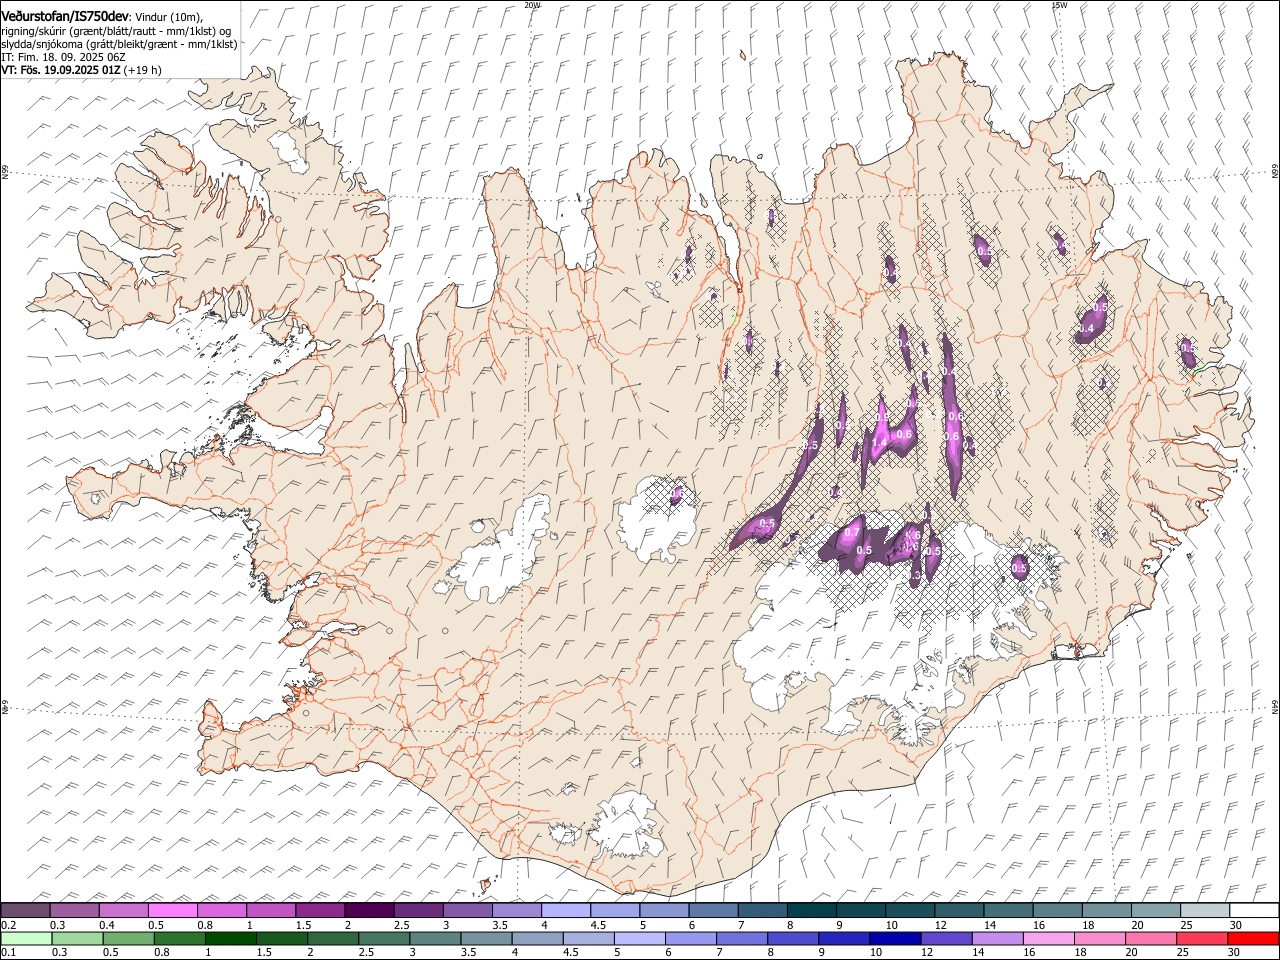Pick the pale green lower-scale swatch starting at 0.1
This screenshot has height=960, width=1280.
26,938
